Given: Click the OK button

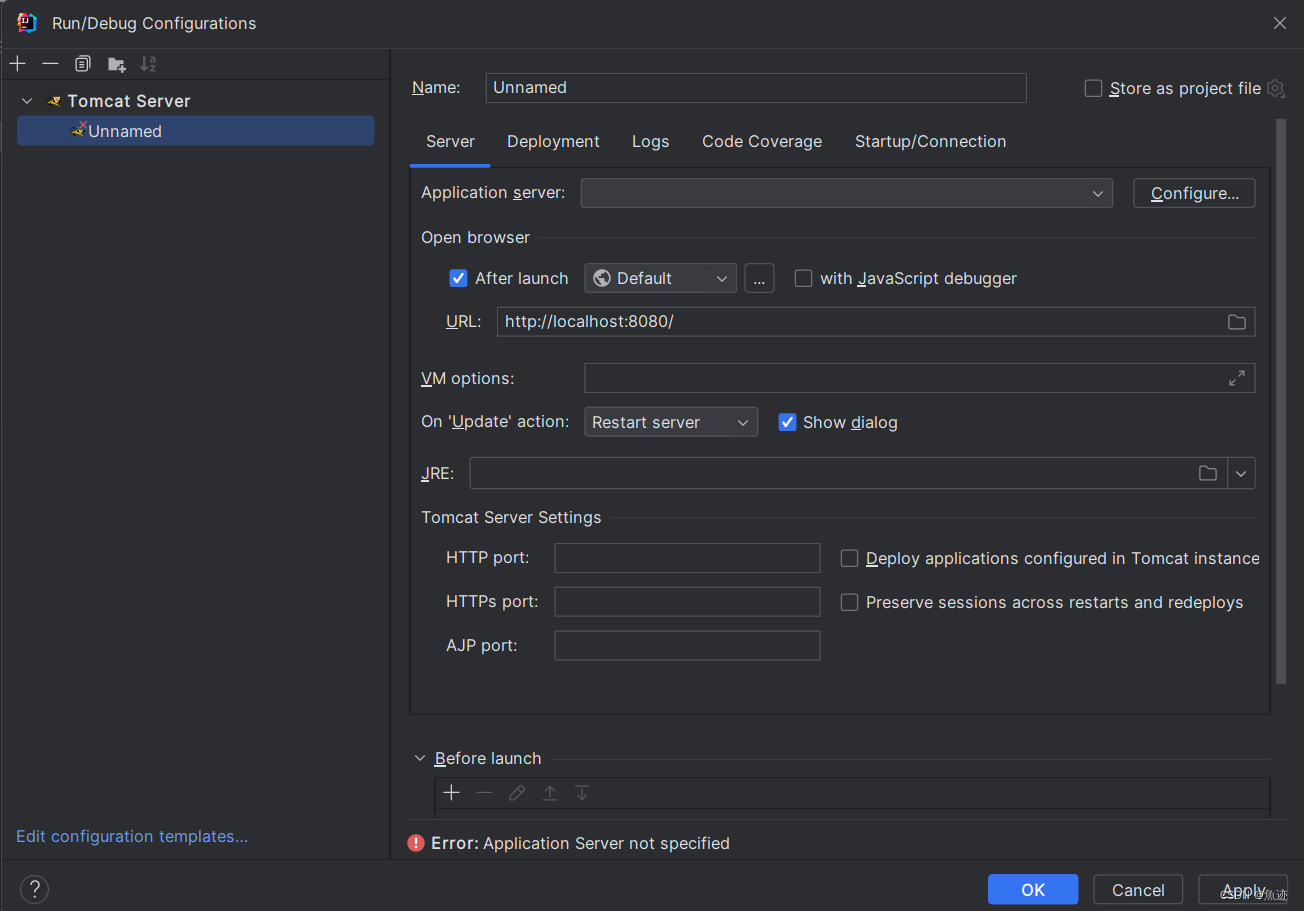Looking at the screenshot, I should pos(1033,889).
